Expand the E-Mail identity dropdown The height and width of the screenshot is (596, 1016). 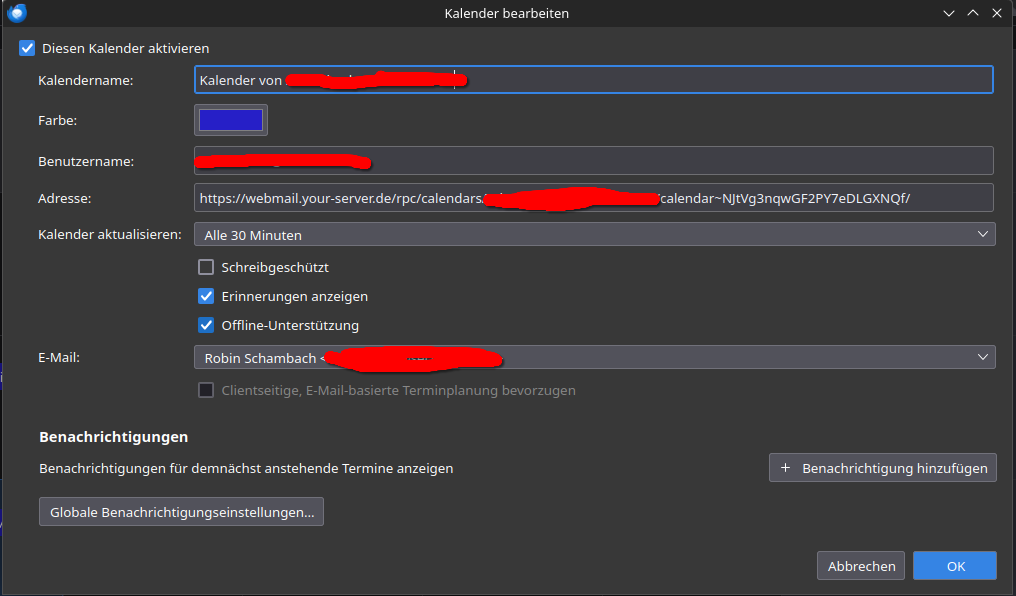(x=594, y=357)
